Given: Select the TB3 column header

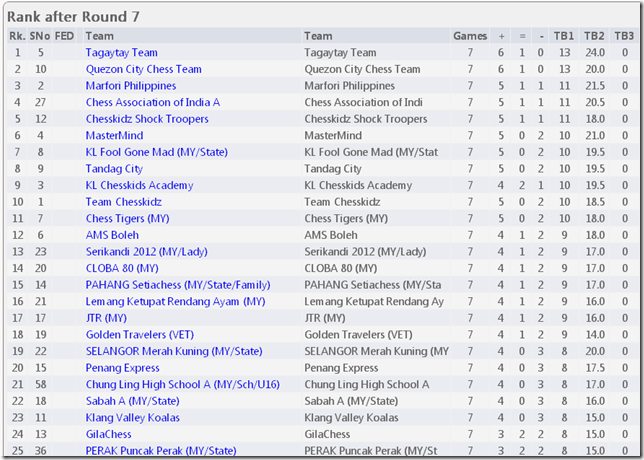Looking at the screenshot, I should 624,36.
